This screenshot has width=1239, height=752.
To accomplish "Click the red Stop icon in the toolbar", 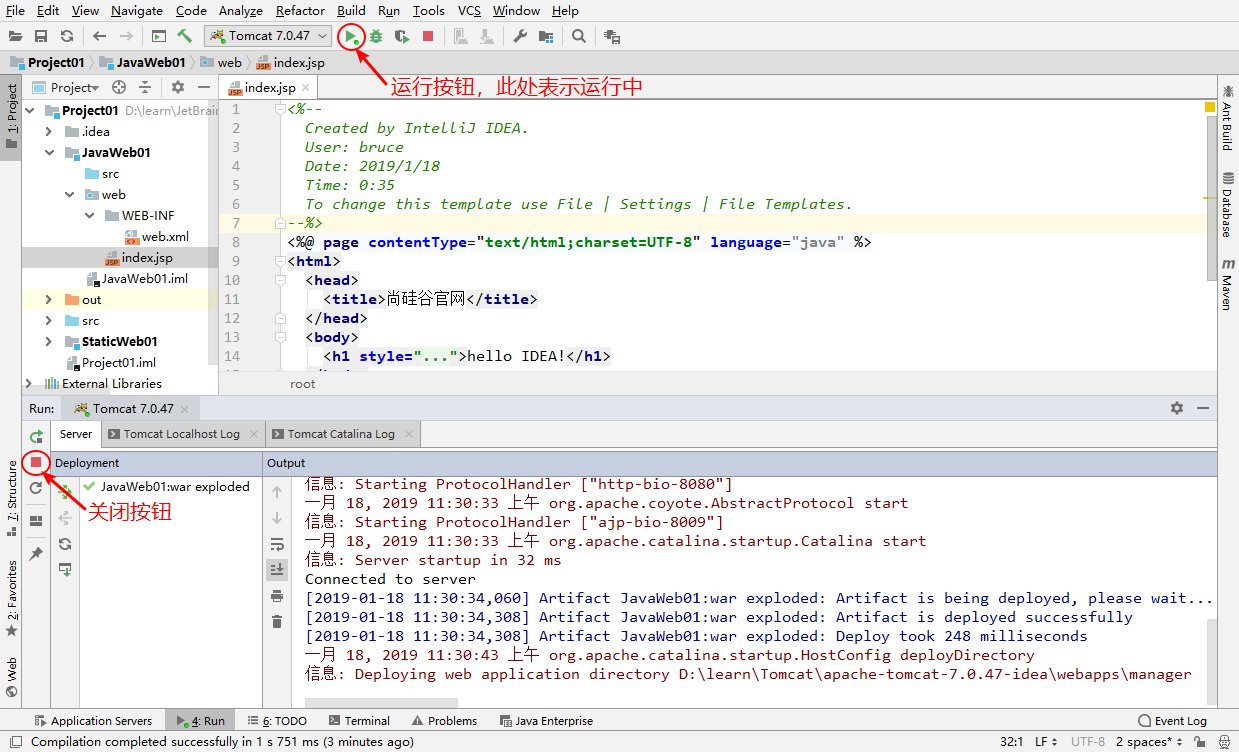I will point(428,35).
